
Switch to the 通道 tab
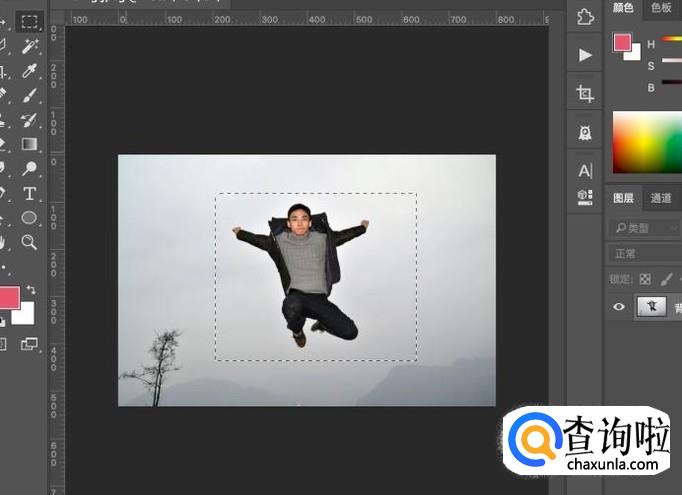tap(661, 198)
